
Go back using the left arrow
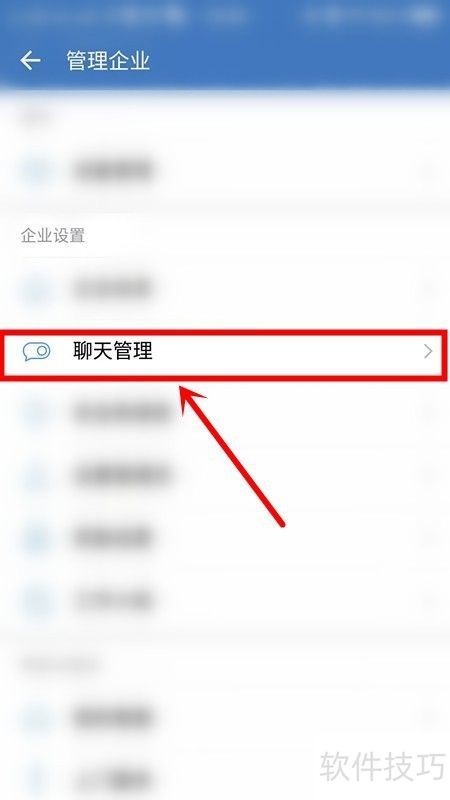(30, 61)
